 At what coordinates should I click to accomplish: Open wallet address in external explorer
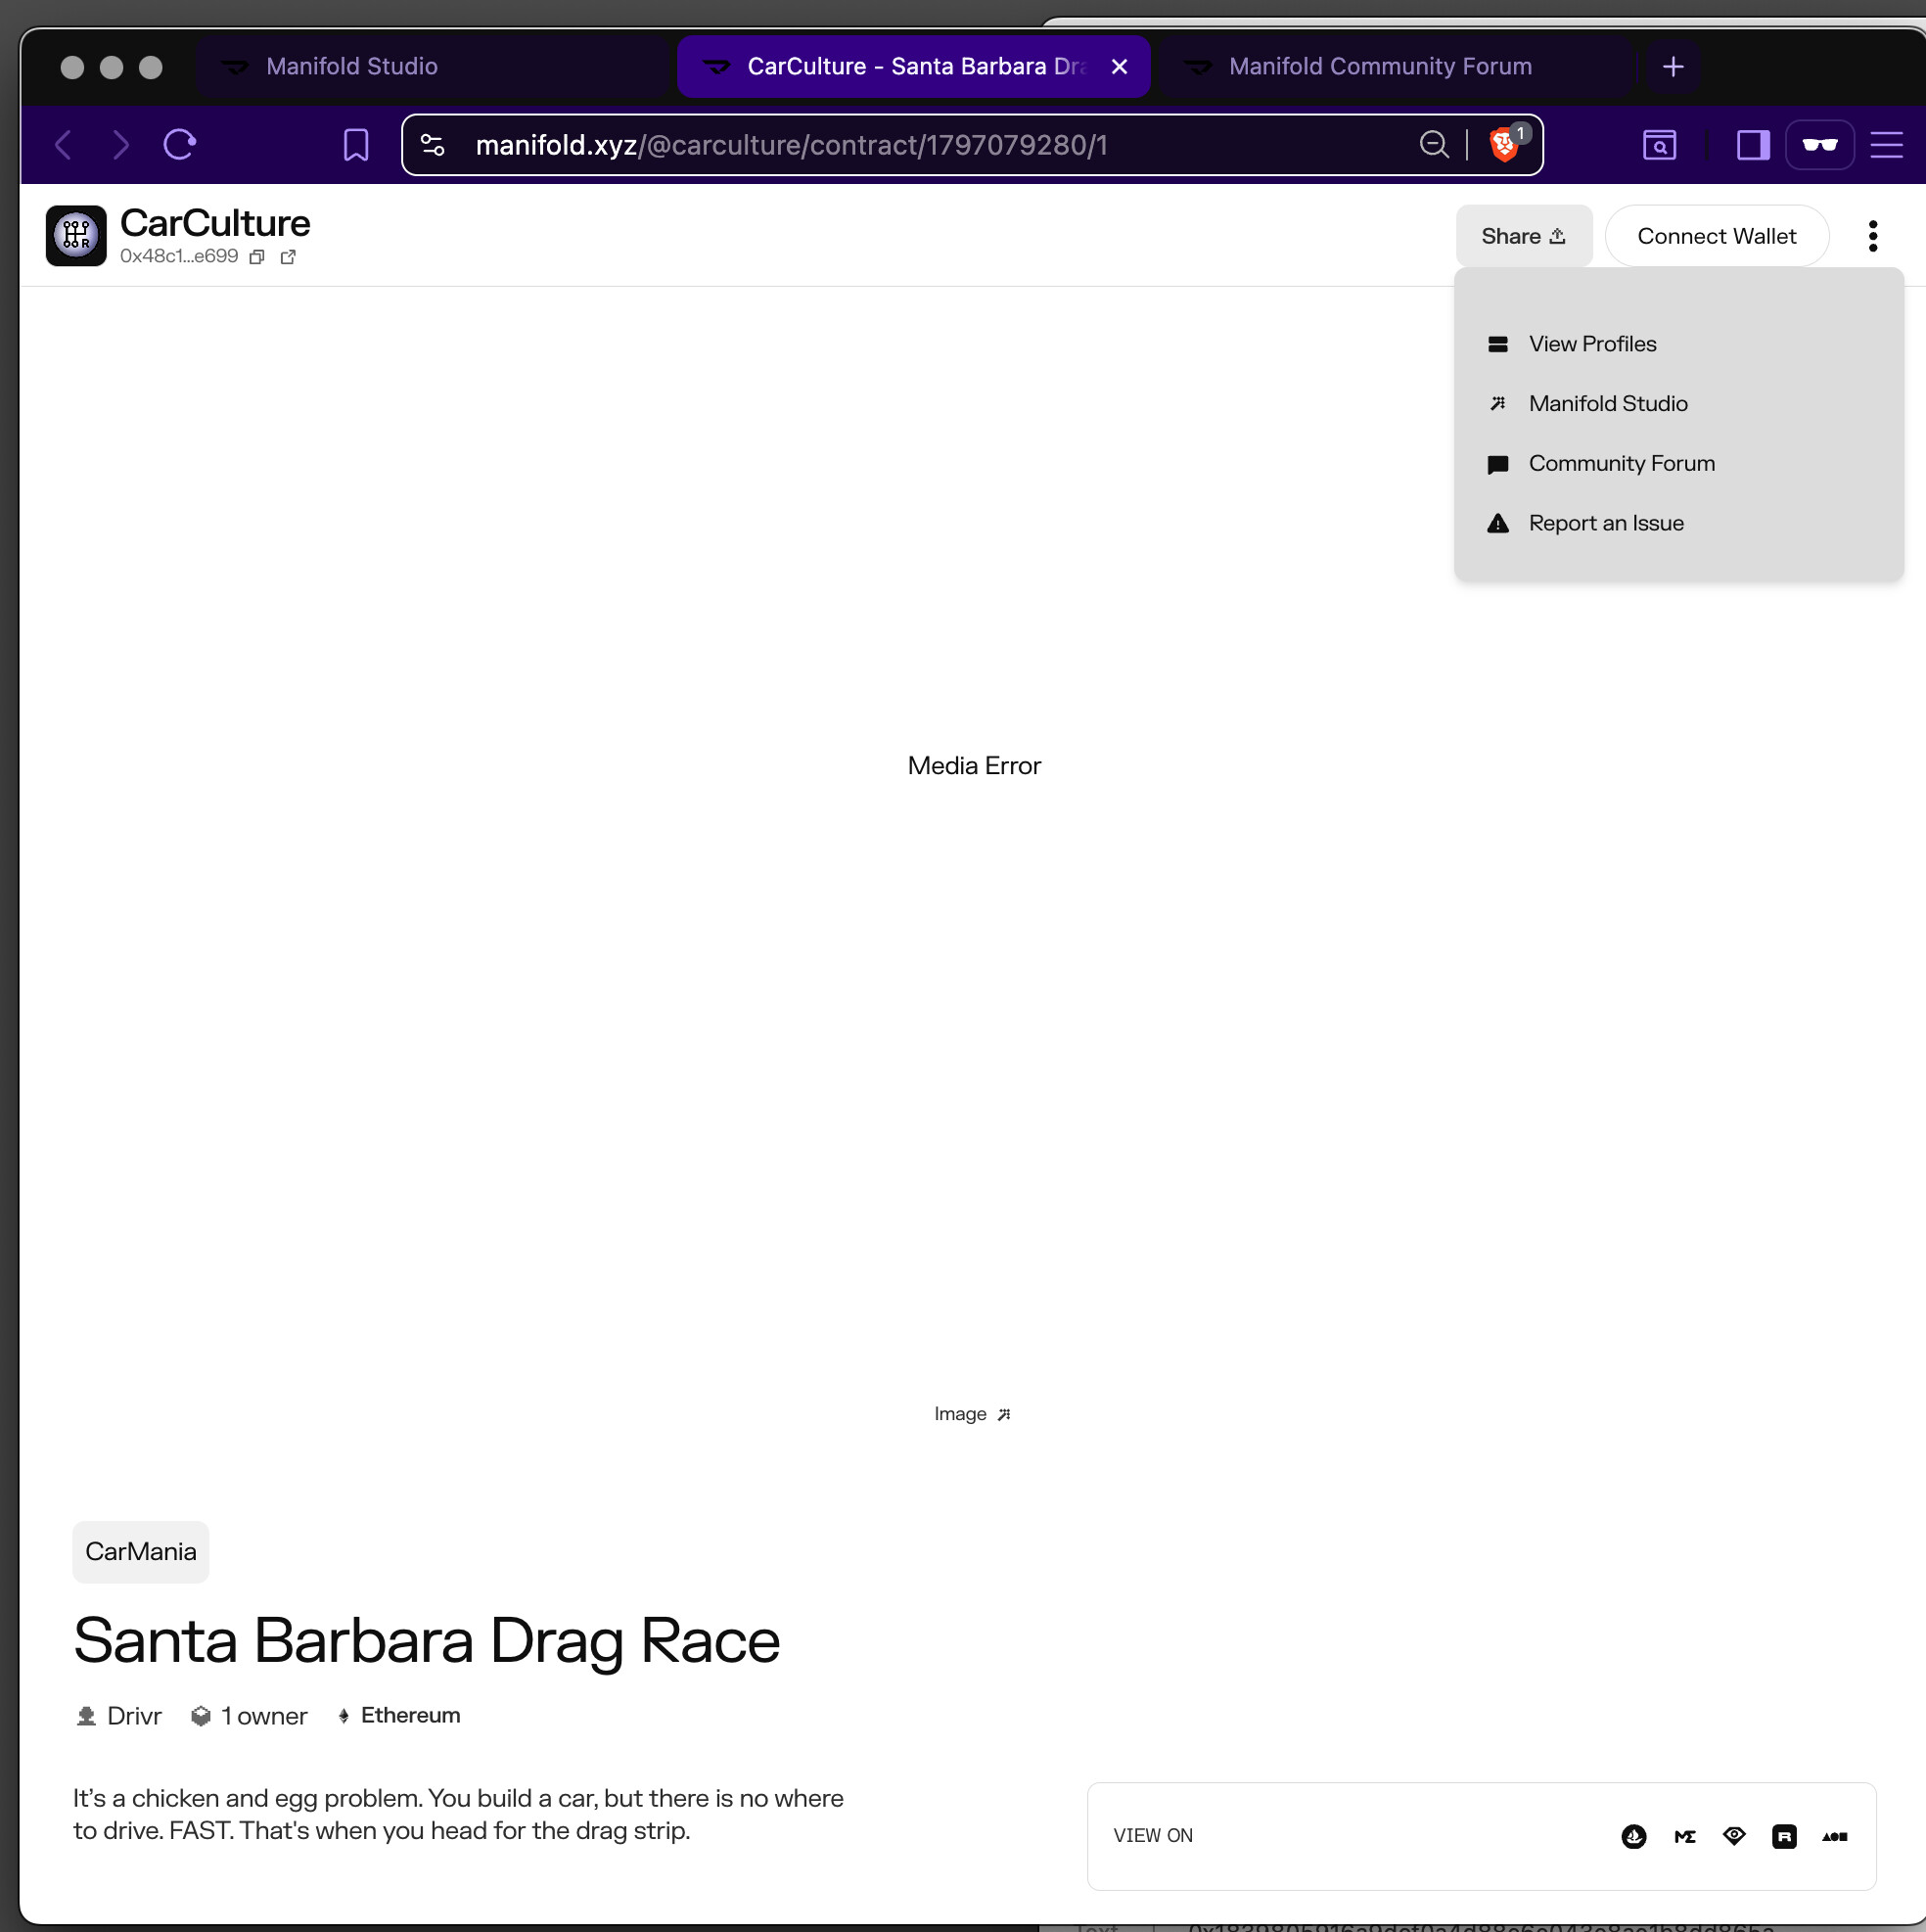click(x=288, y=257)
